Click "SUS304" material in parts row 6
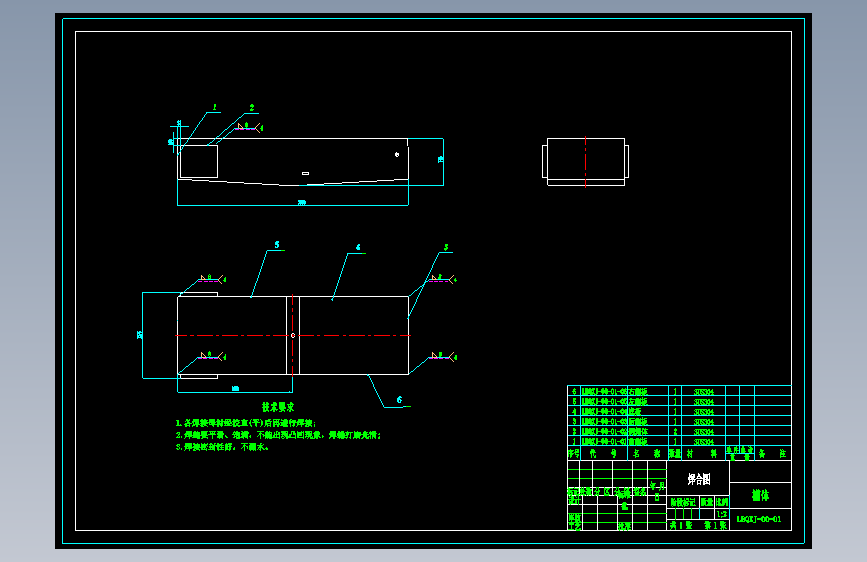867x562 pixels. [703, 392]
